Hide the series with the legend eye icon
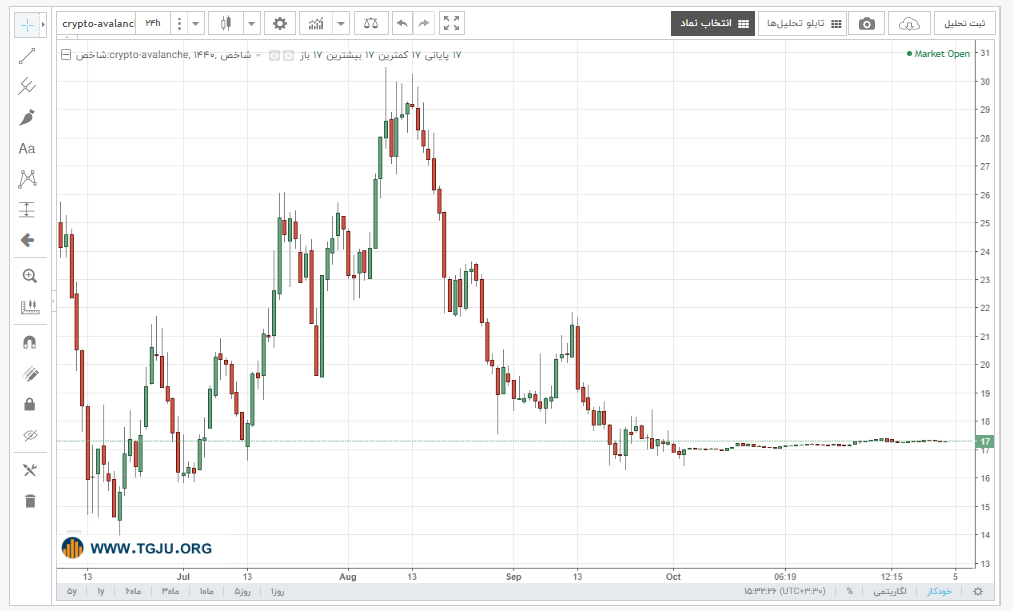Screen dimensions: 1013x611 pyautogui.click(x=275, y=56)
